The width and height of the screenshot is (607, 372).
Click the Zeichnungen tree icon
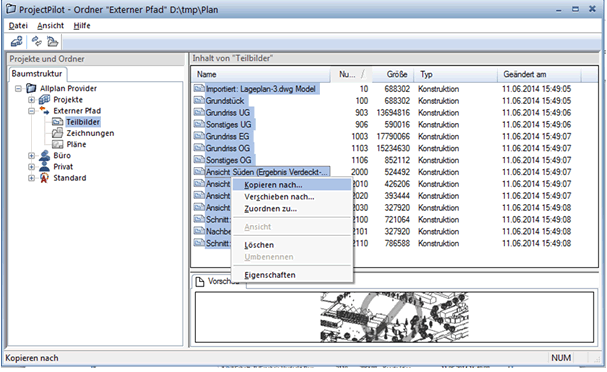tap(57, 133)
